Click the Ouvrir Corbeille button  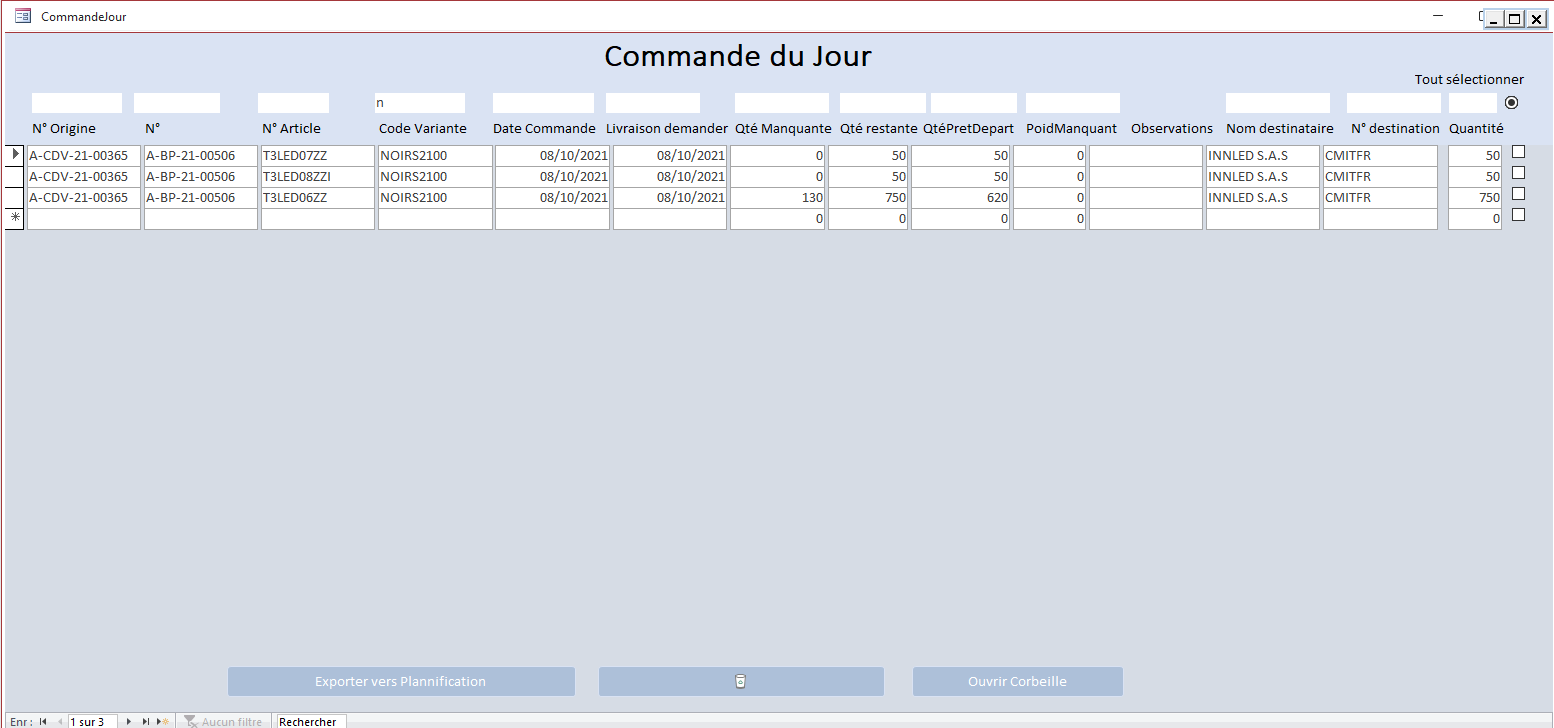click(1017, 682)
